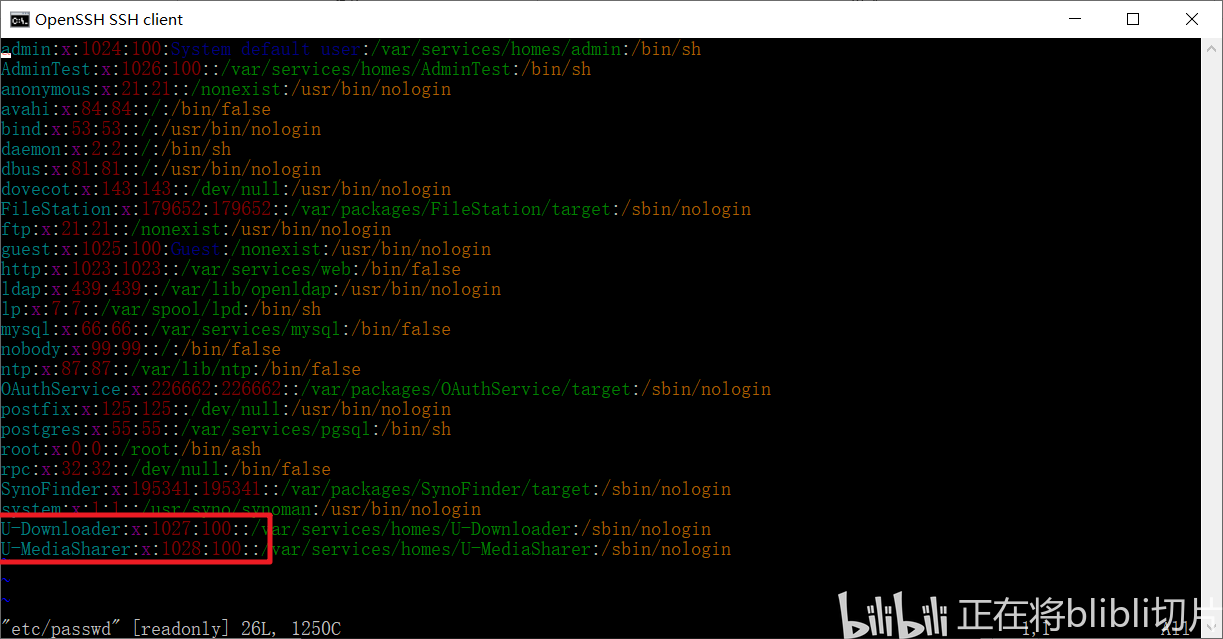The width and height of the screenshot is (1223, 639).
Task: Click the 'dbus' username entry
Action: (20, 169)
